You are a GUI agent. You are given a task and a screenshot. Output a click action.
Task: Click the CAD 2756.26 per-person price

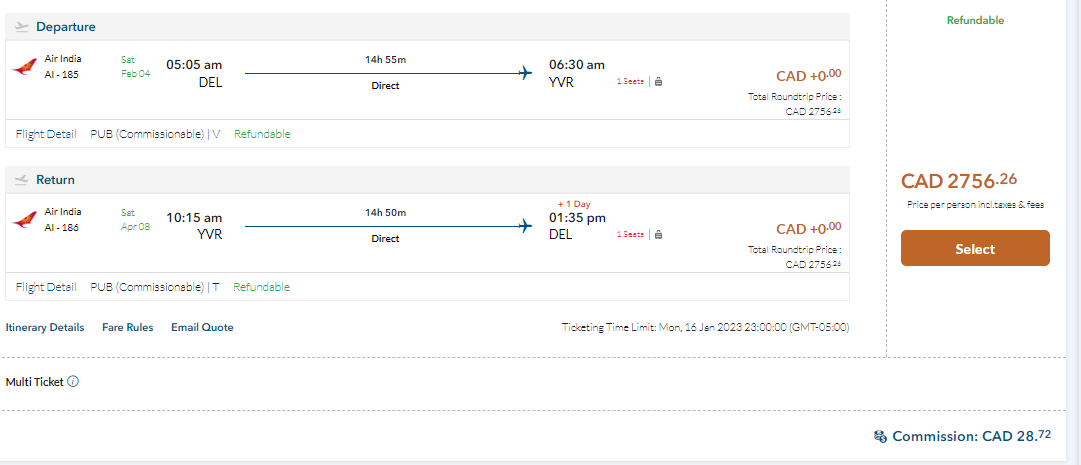coord(958,181)
